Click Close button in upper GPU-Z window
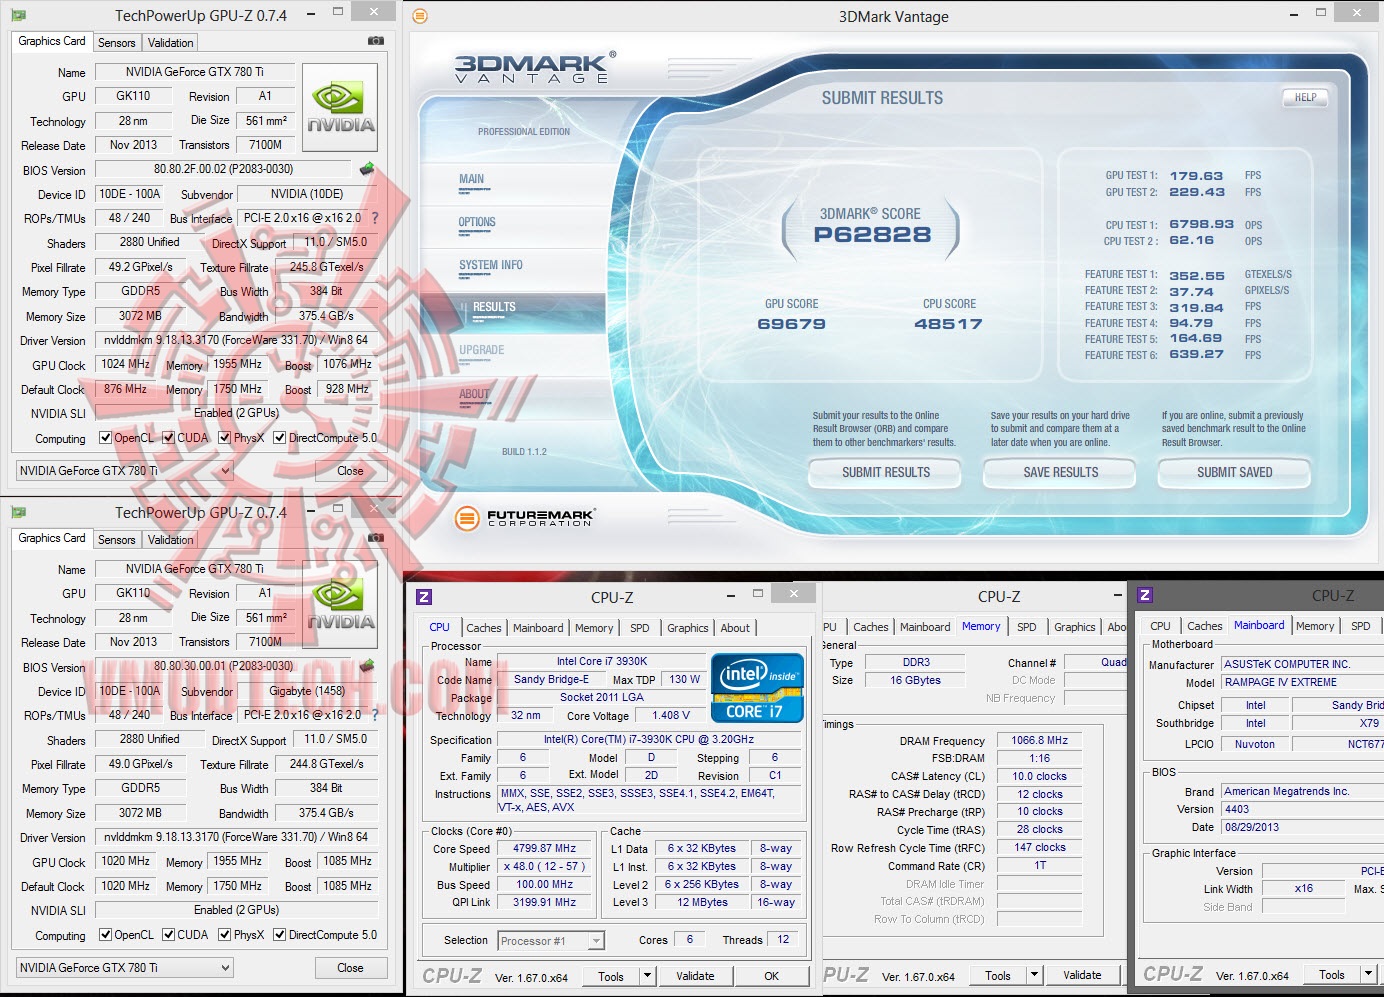Image resolution: width=1384 pixels, height=997 pixels. (350, 471)
